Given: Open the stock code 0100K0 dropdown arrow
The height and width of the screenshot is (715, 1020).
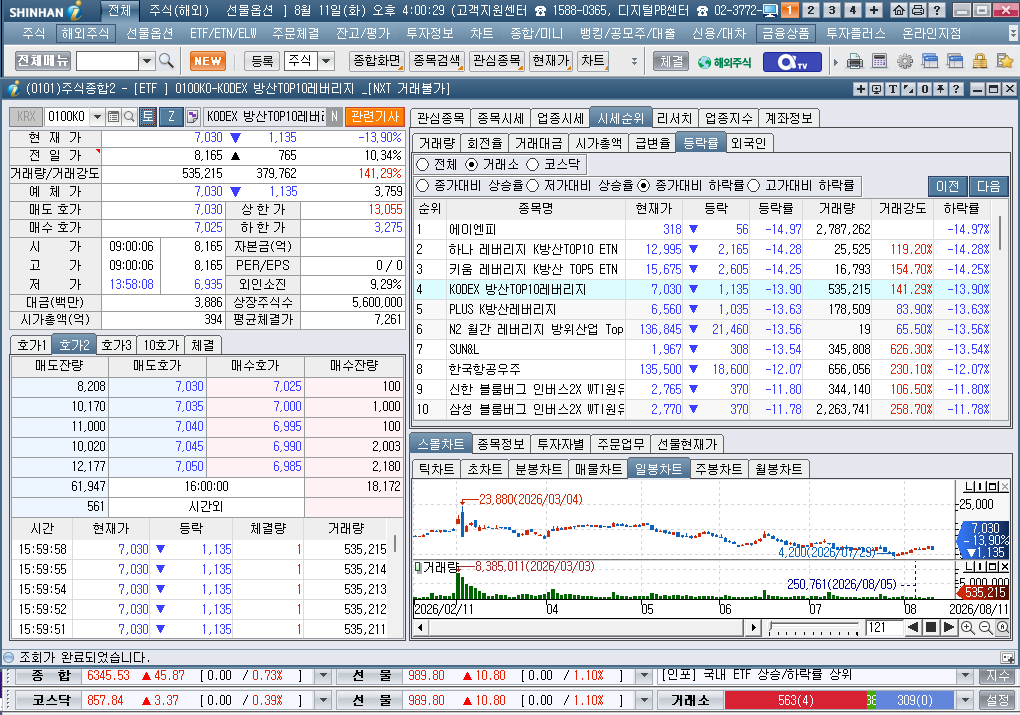Looking at the screenshot, I should point(98,116).
